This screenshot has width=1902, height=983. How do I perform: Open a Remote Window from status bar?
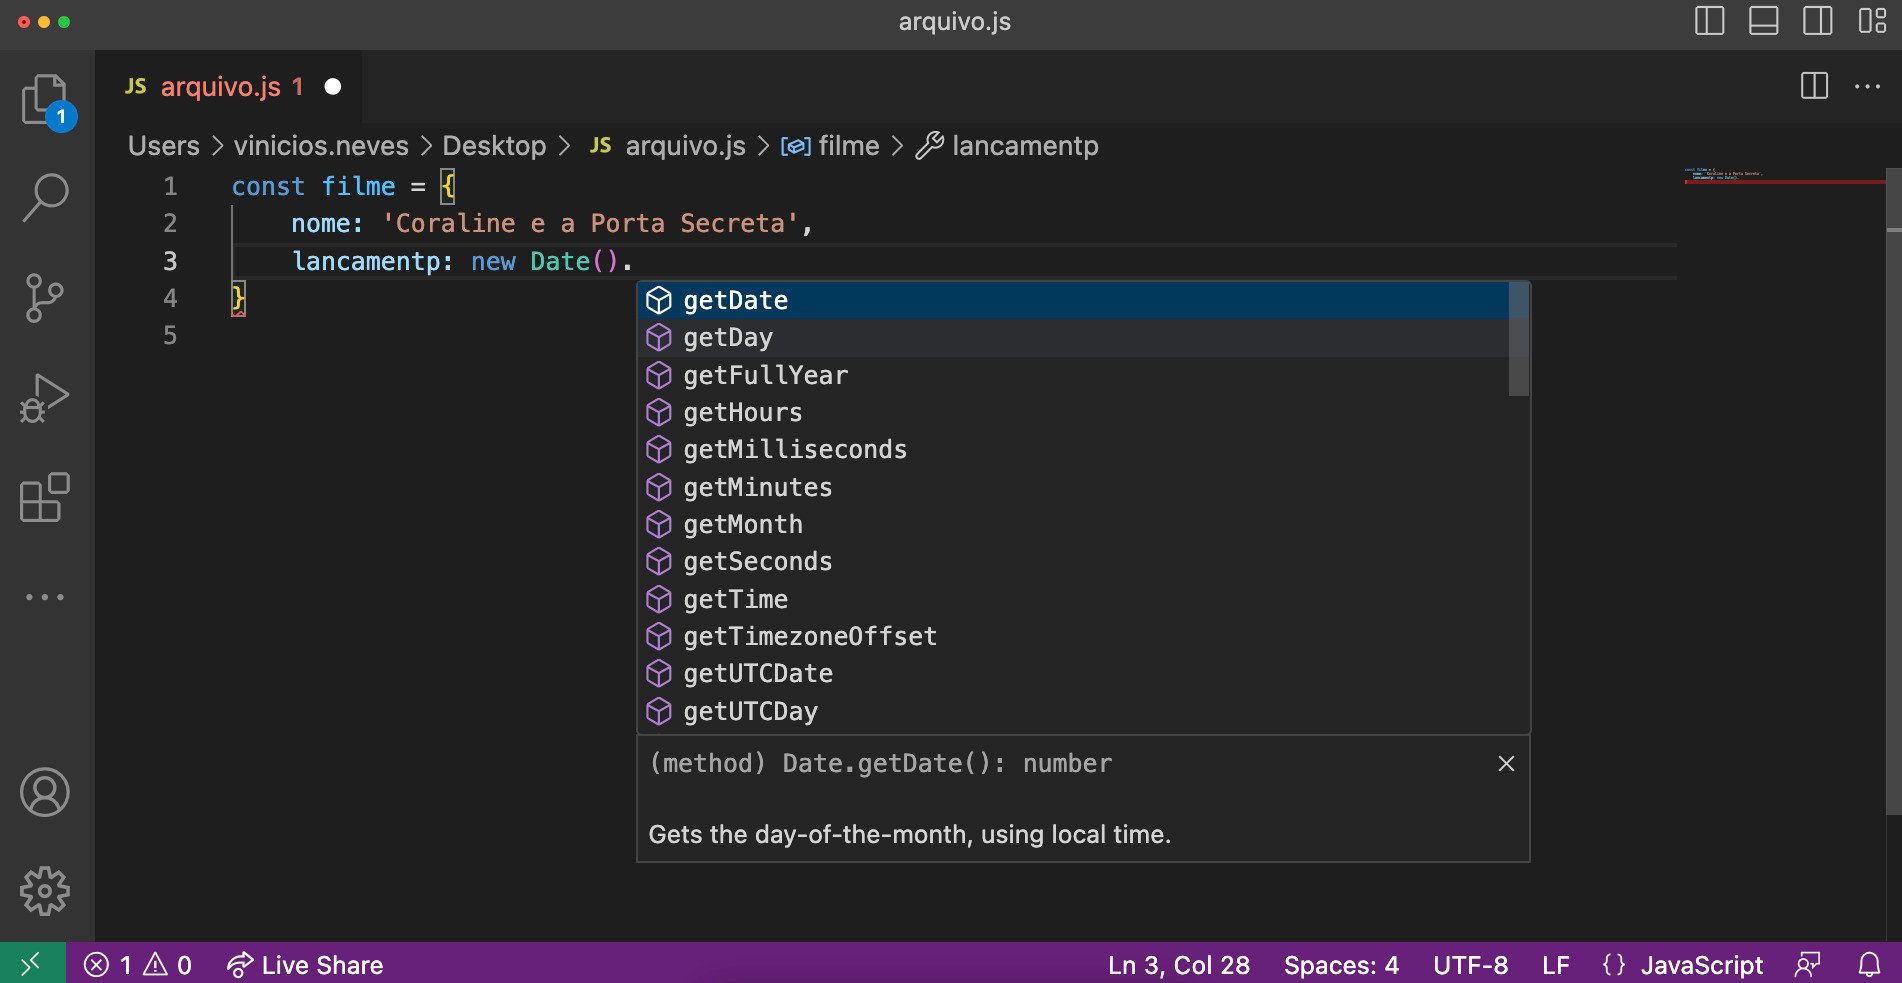32,964
